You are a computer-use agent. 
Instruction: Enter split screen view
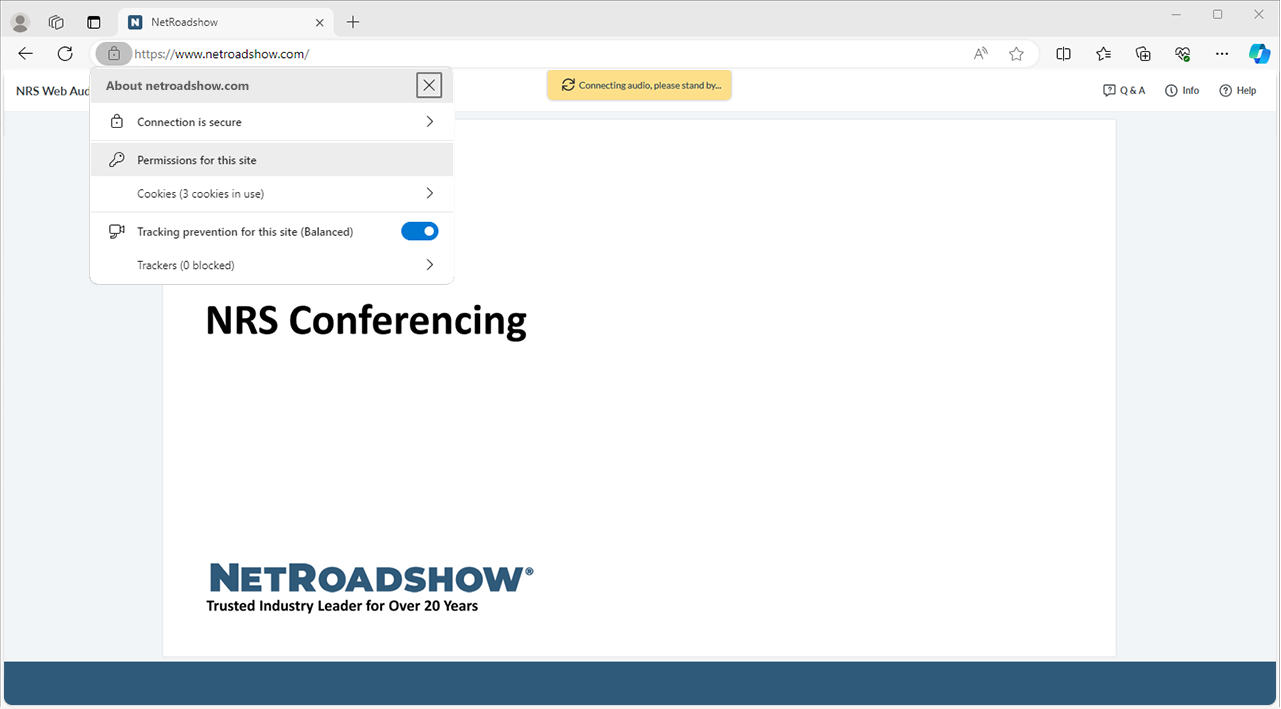[1063, 53]
